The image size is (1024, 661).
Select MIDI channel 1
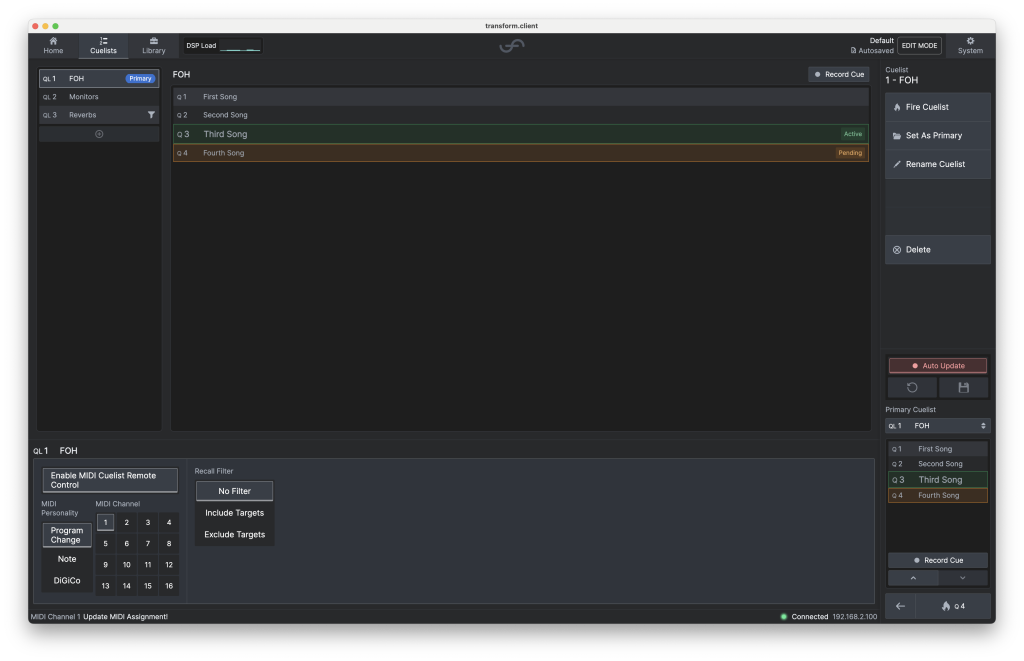tap(105, 523)
